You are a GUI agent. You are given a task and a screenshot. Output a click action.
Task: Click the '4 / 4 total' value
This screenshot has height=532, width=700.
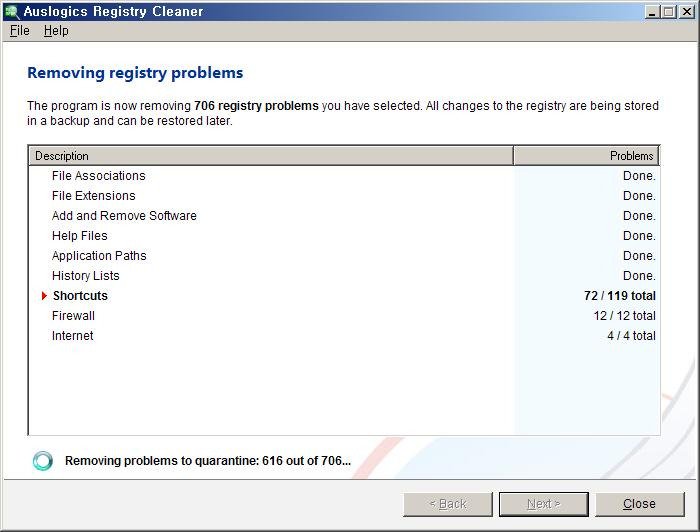(631, 336)
